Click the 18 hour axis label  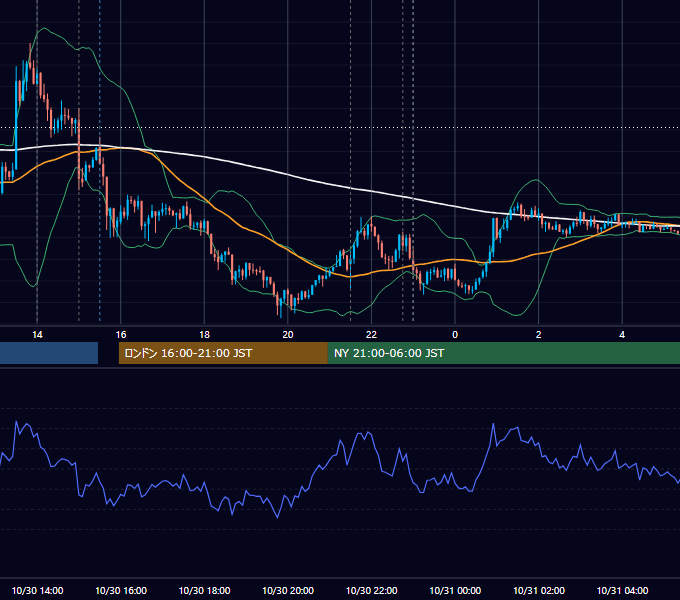tap(204, 335)
